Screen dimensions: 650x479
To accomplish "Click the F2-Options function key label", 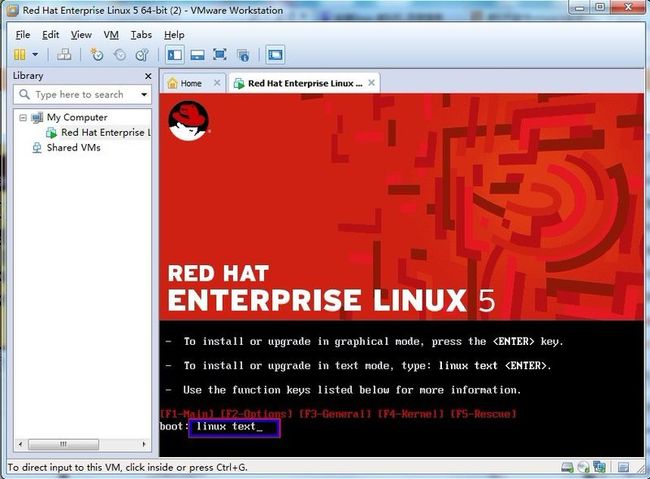I will pos(256,413).
